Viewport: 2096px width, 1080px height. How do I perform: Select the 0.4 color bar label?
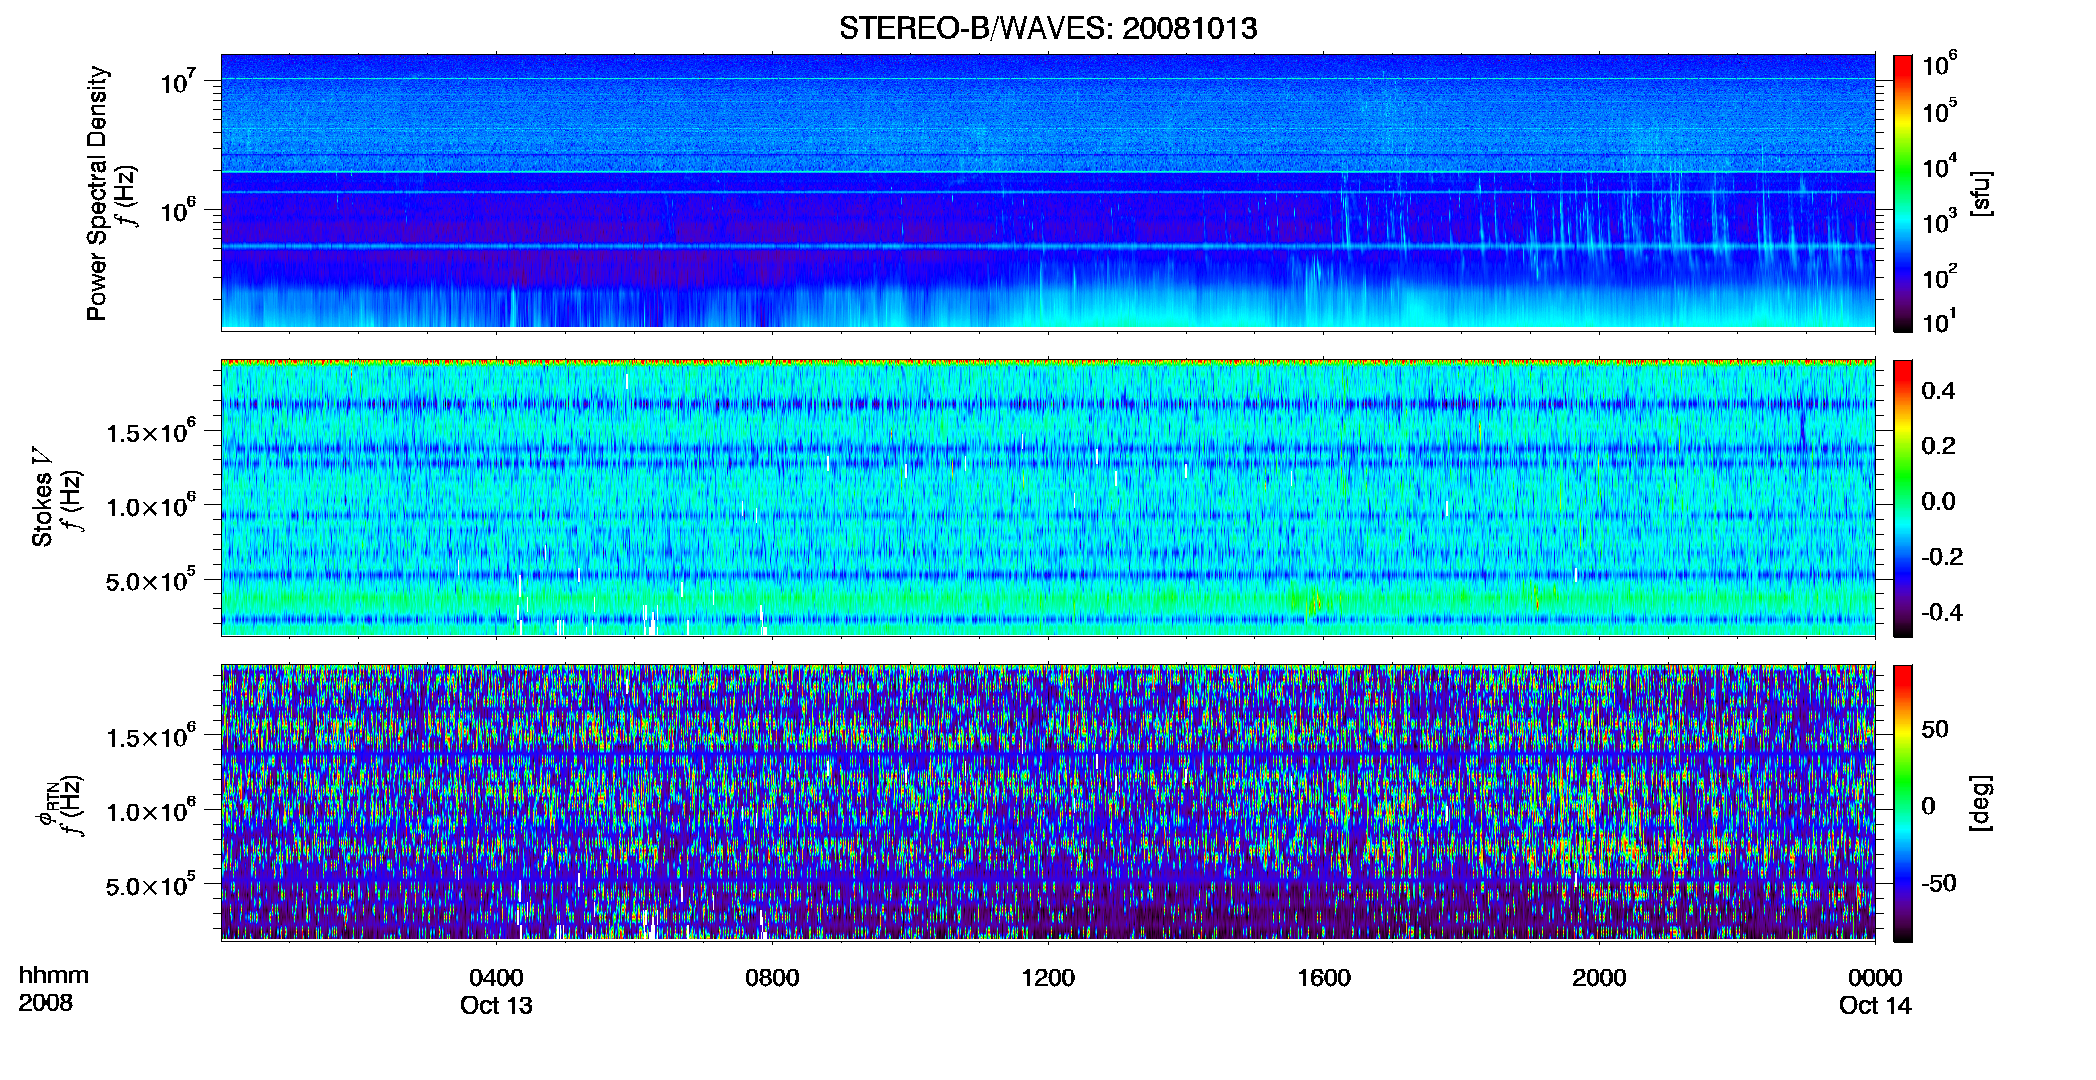(1938, 391)
